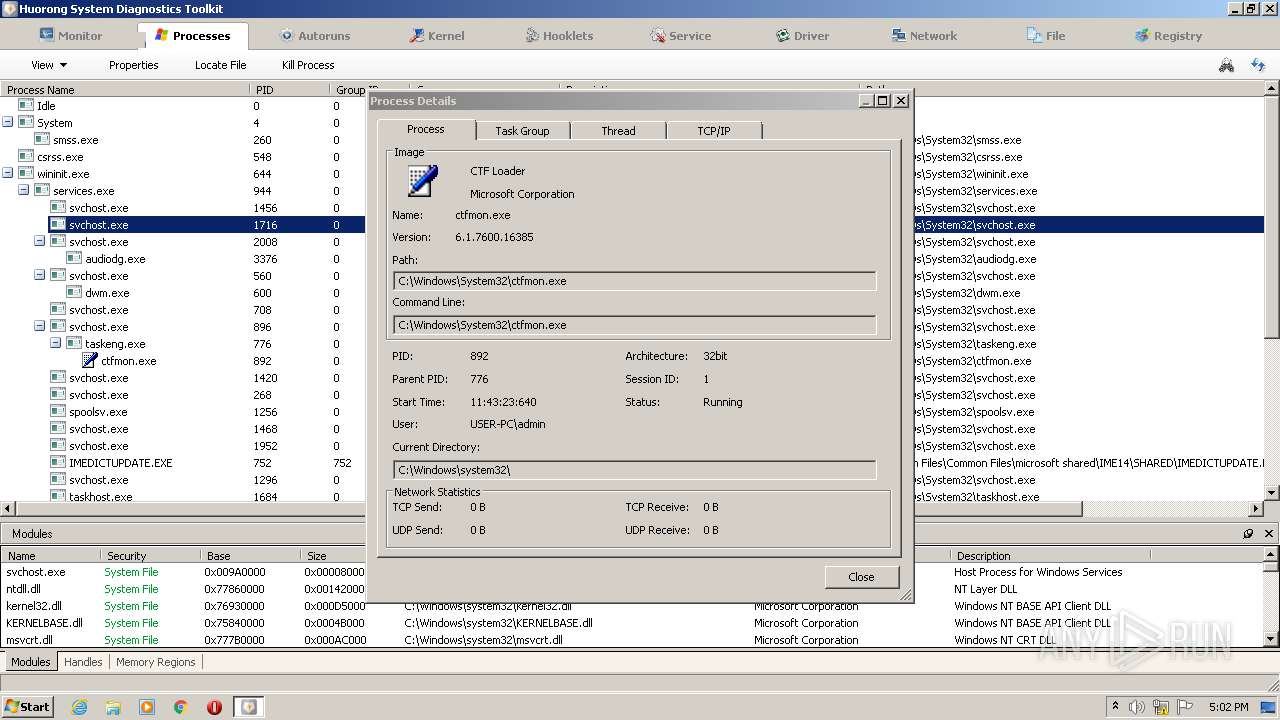Click the Windows Start button

27,706
